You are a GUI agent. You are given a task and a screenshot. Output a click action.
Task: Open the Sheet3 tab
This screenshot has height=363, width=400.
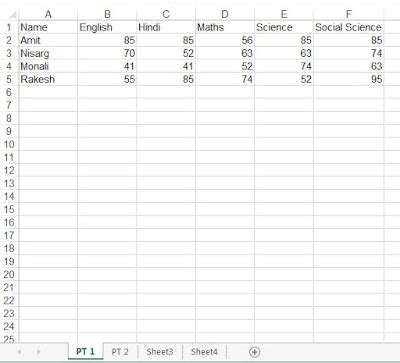tap(160, 352)
